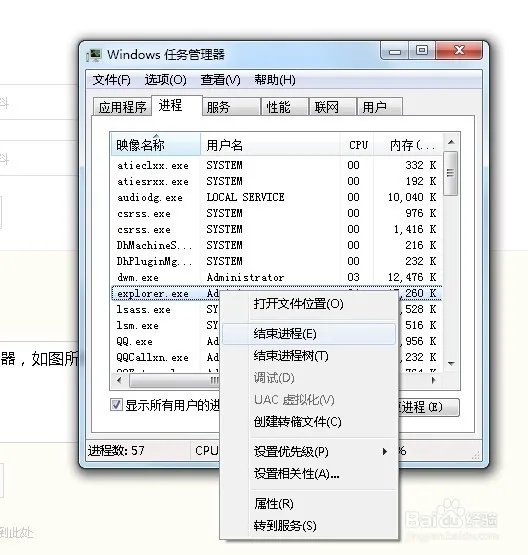The width and height of the screenshot is (528, 555).
Task: Click the vertical scrollbar down arrow
Action: [451, 364]
